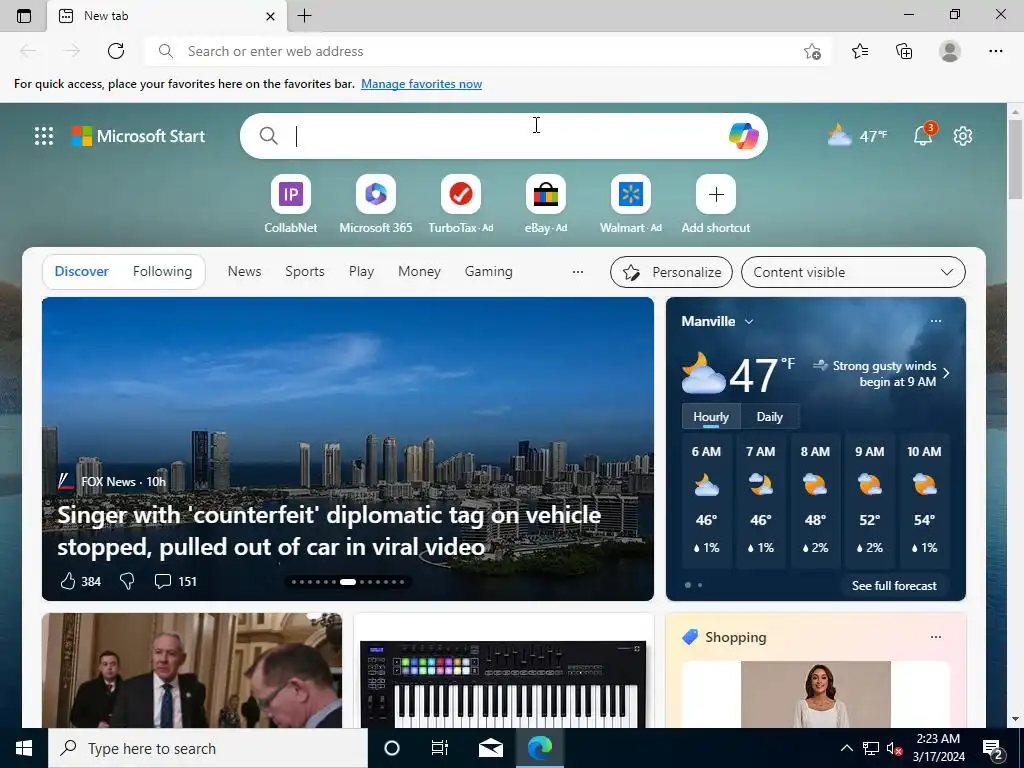Open the piano keyboard article thumbnail
1024x768 pixels.
point(503,683)
